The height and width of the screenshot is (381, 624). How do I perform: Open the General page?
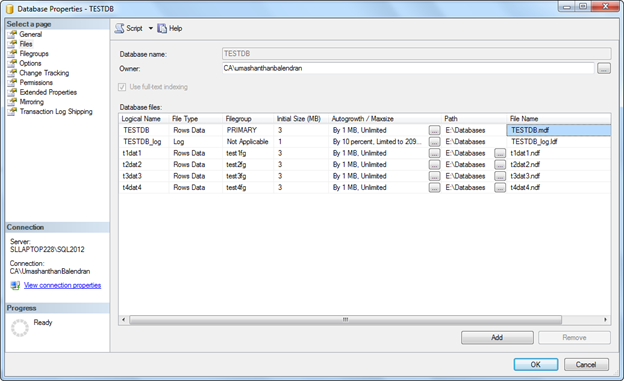point(31,34)
